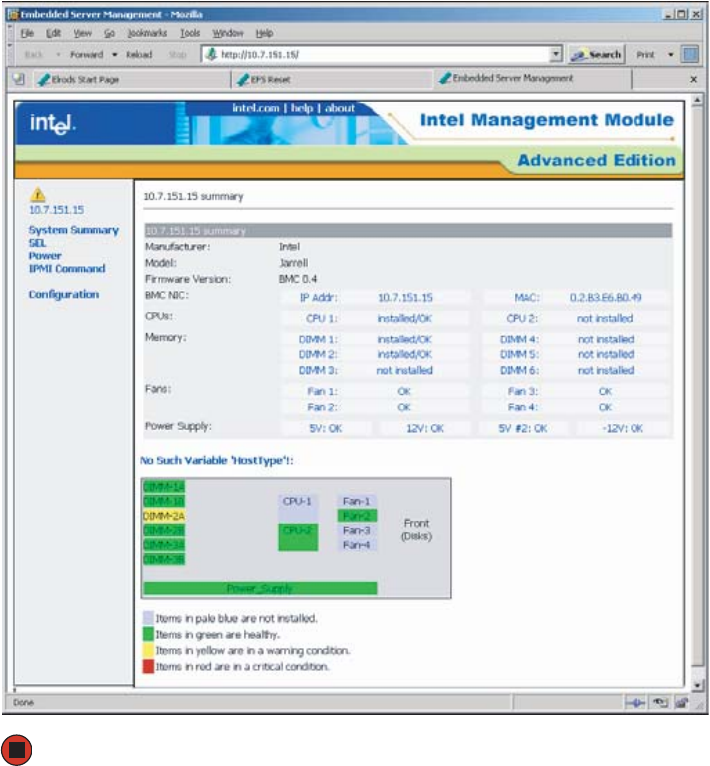The image size is (710, 766).
Task: Open the about link in banner
Action: 340,108
